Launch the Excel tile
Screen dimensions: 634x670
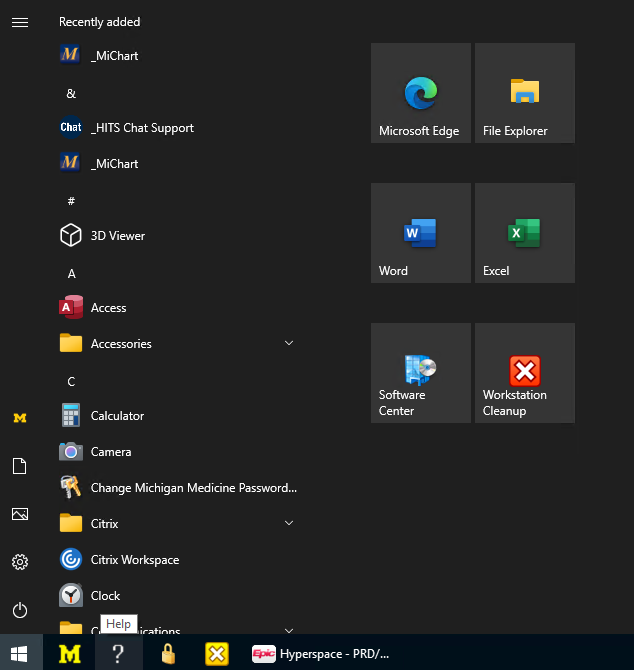point(525,233)
